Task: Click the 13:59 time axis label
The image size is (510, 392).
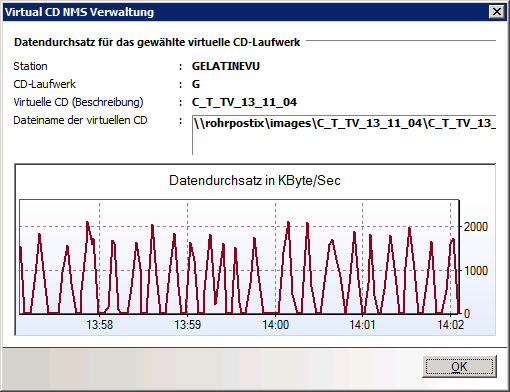Action: pyautogui.click(x=188, y=324)
